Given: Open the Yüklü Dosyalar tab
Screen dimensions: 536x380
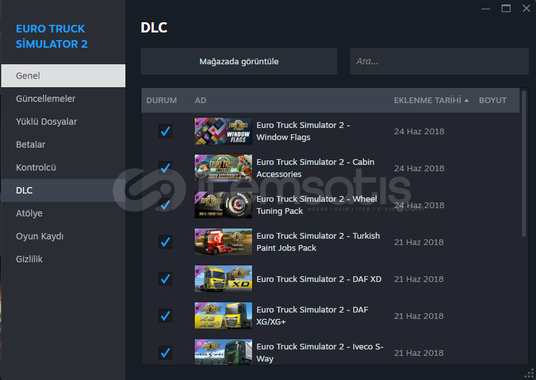Looking at the screenshot, I should pos(63,122).
